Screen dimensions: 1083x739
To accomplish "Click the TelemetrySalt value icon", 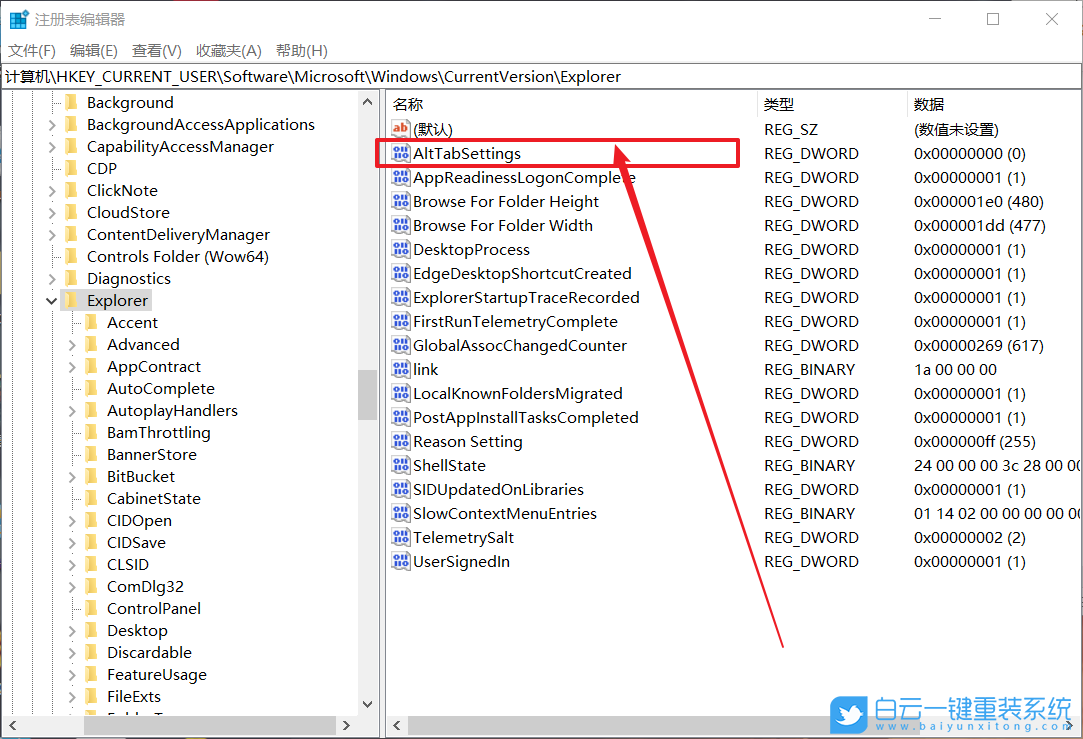I will point(401,538).
